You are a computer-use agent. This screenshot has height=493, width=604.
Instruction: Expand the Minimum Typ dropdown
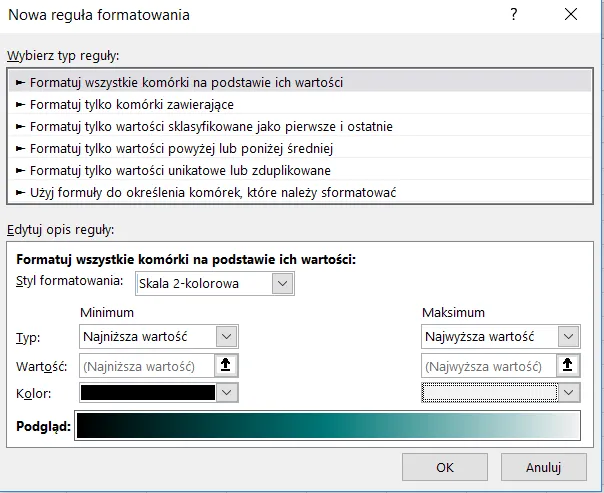227,337
